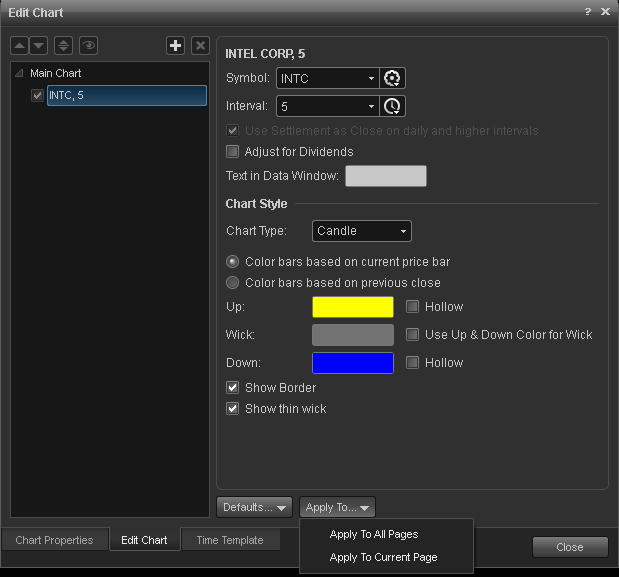Open help with the question mark icon
This screenshot has width=619, height=577.
pyautogui.click(x=587, y=12)
